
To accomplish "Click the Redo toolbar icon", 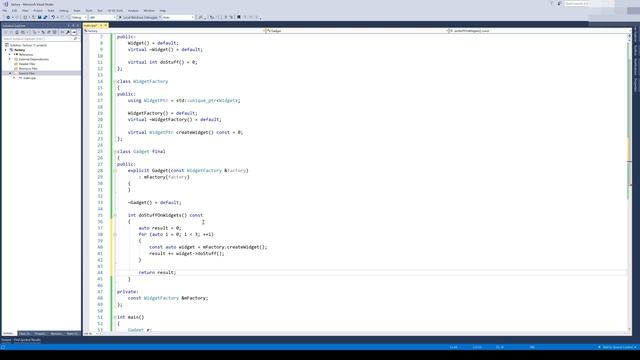I will point(62,18).
